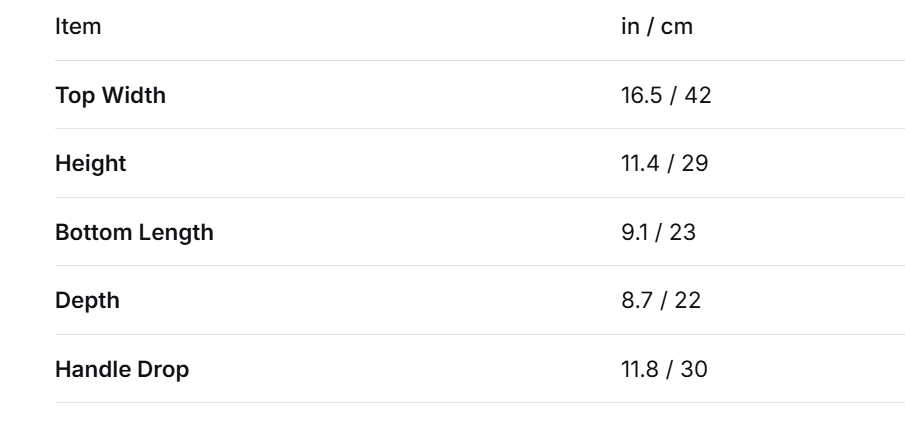Select the Bottom Length row label

[134, 232]
